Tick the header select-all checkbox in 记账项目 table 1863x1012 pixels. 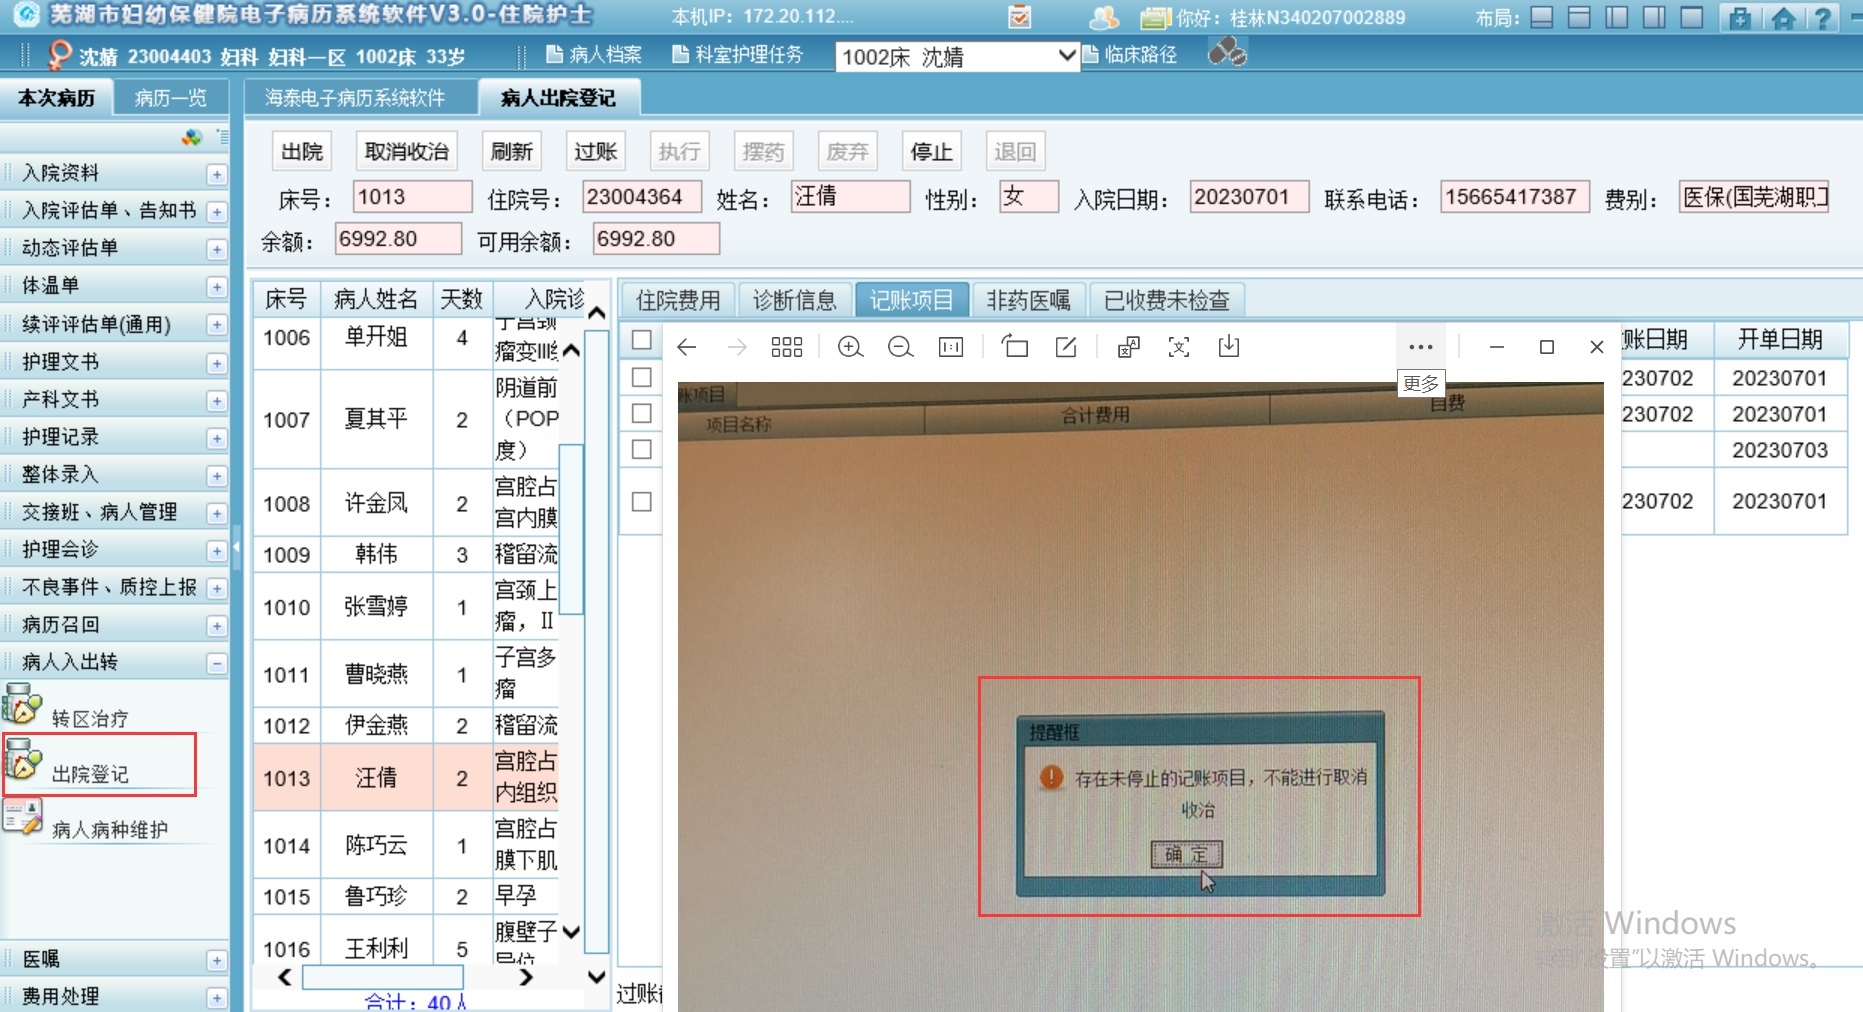click(x=642, y=340)
